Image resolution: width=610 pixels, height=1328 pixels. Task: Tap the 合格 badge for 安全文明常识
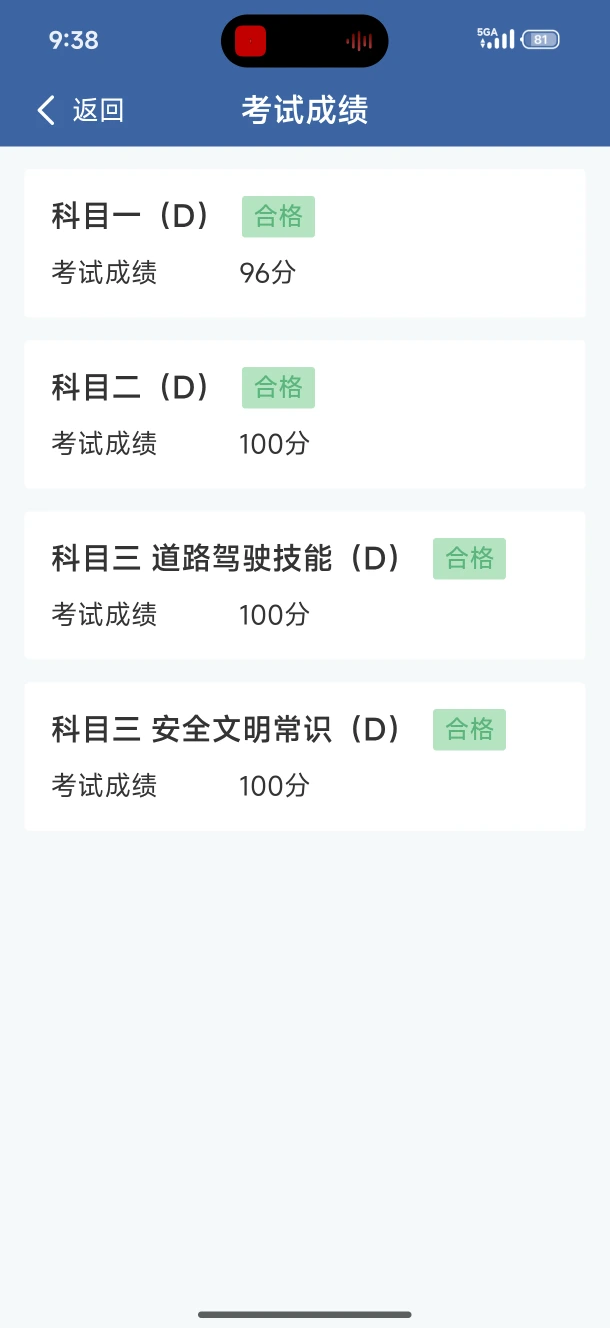tap(469, 730)
